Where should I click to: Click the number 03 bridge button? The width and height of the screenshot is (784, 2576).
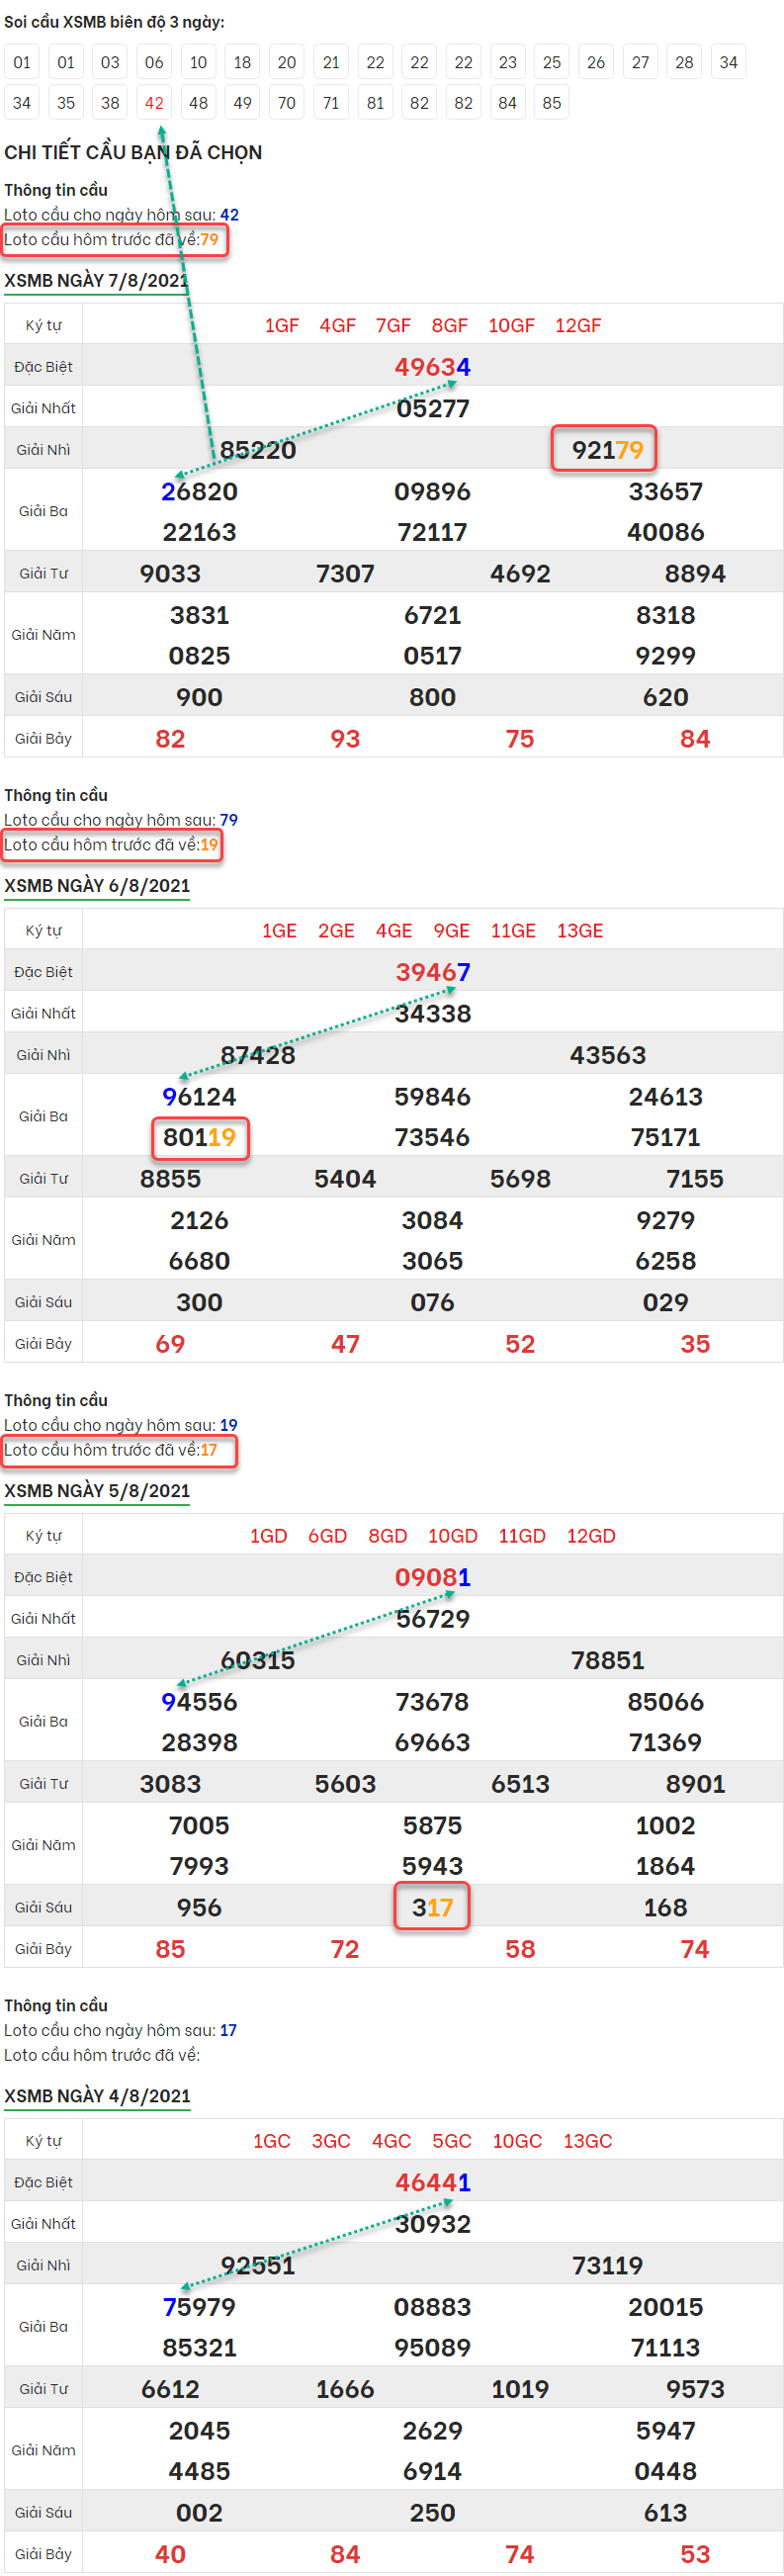[x=110, y=62]
